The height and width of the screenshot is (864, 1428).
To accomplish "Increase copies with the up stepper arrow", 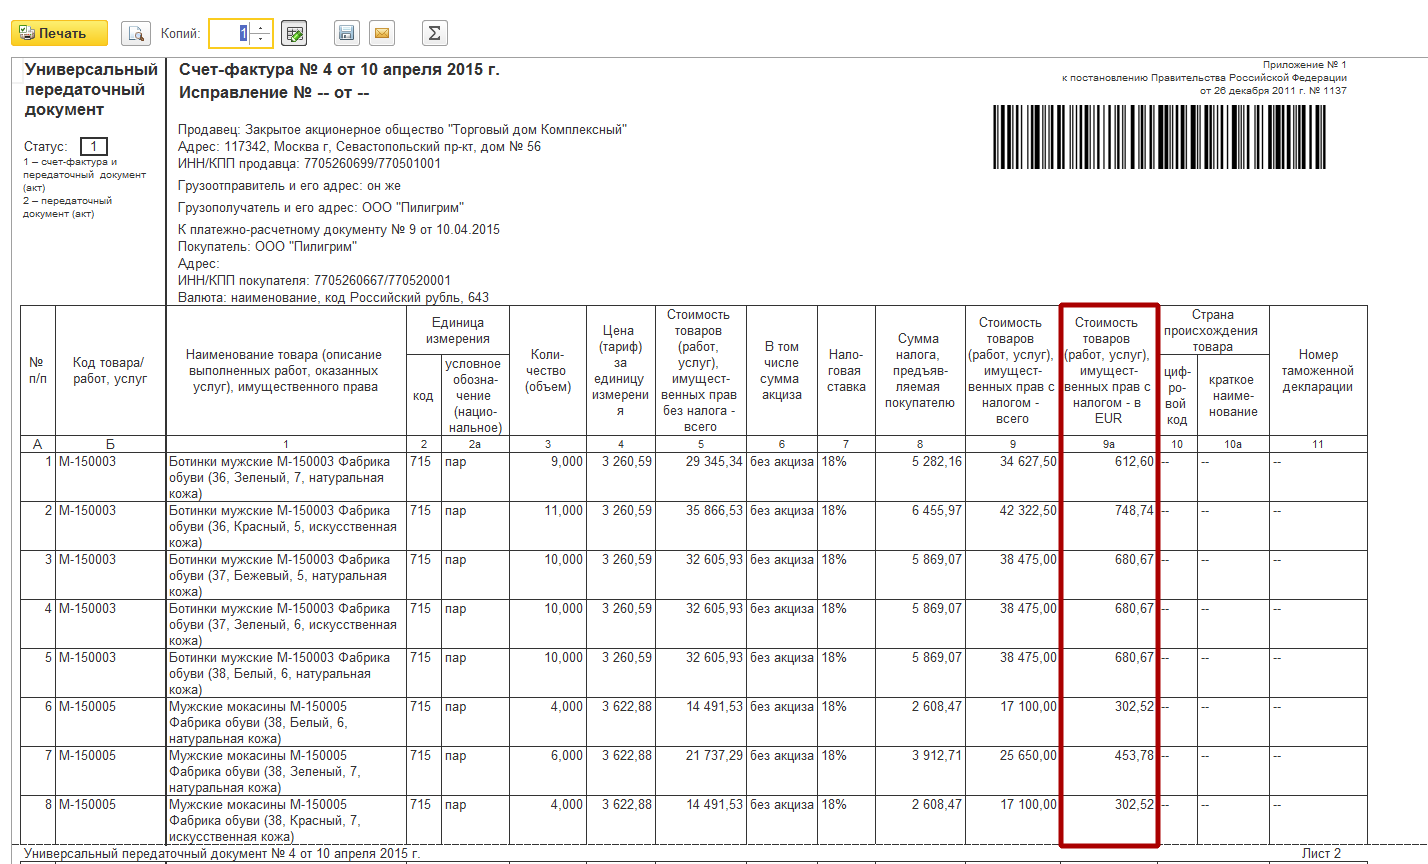I will 261,27.
